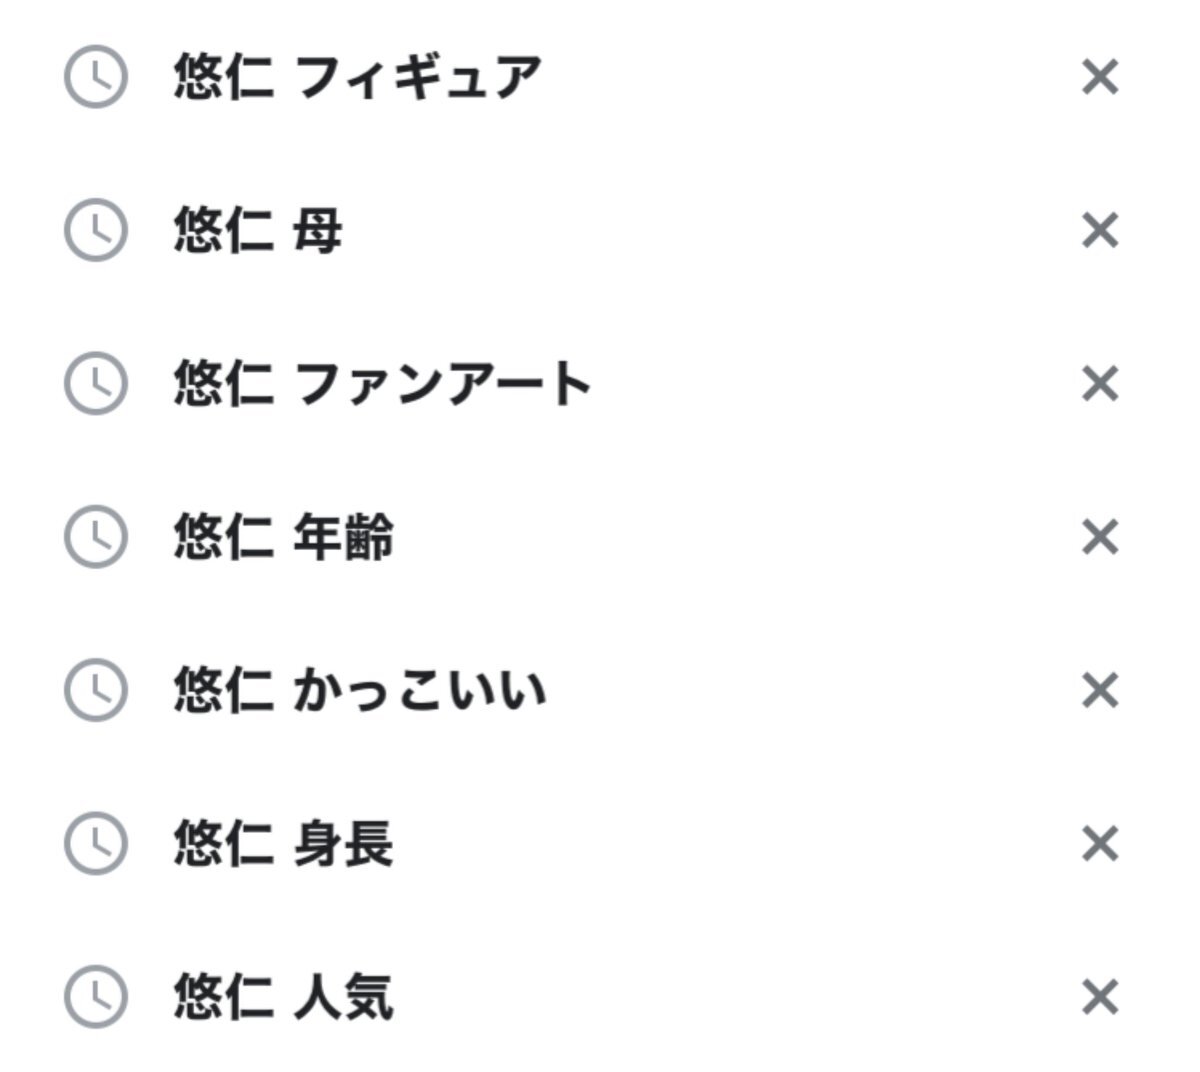Tap the clock icon next to 悠仁 人気

click(96, 997)
